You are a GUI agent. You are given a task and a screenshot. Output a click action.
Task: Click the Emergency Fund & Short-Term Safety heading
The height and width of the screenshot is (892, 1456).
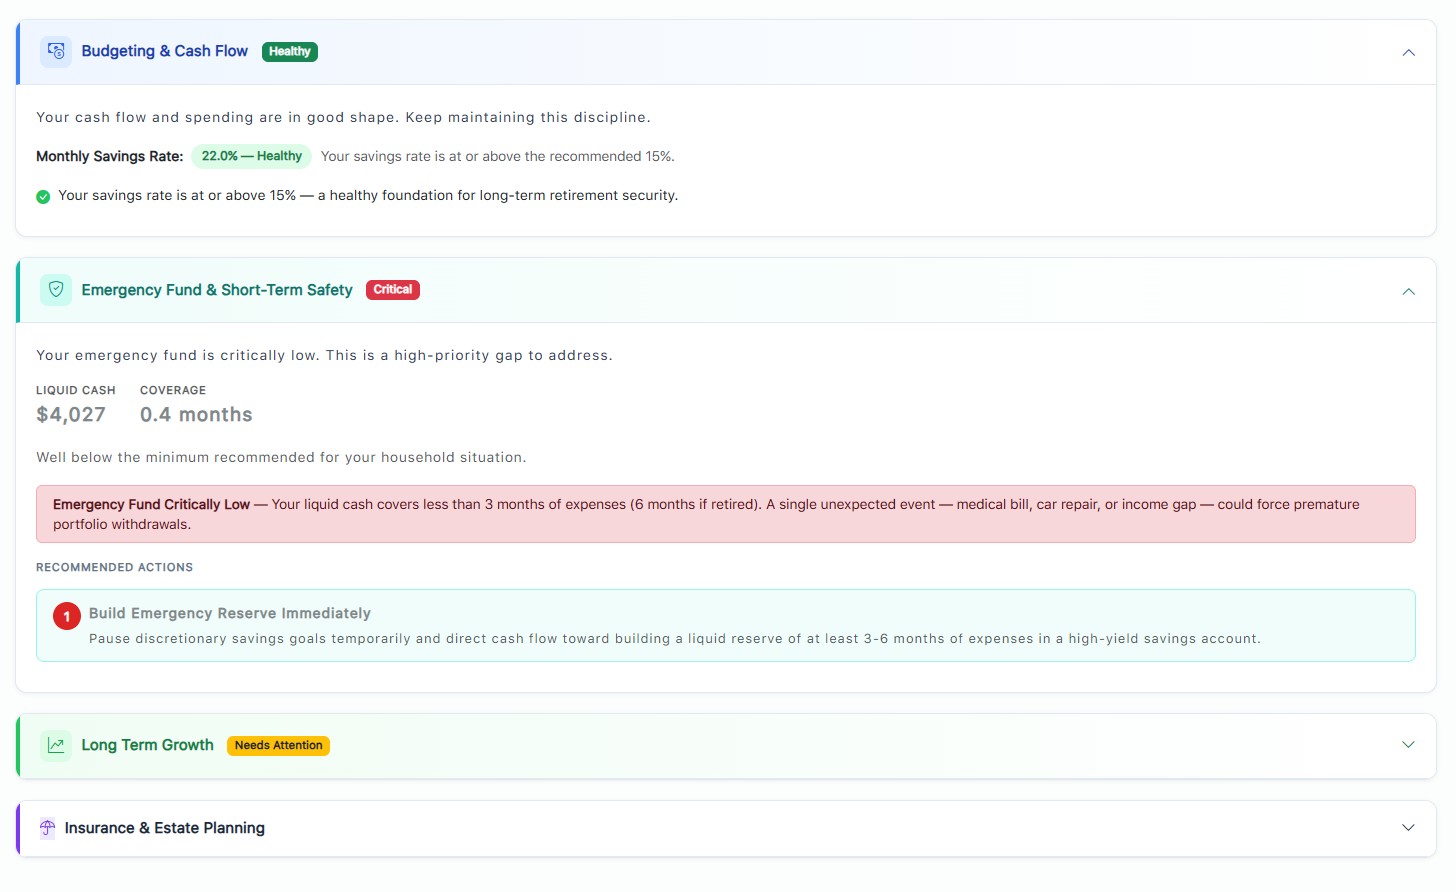click(217, 290)
